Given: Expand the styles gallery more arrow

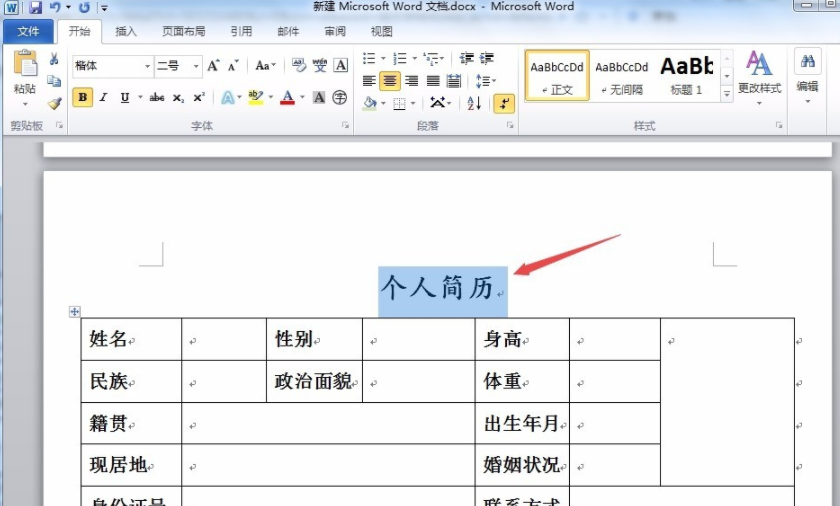Looking at the screenshot, I should click(727, 94).
